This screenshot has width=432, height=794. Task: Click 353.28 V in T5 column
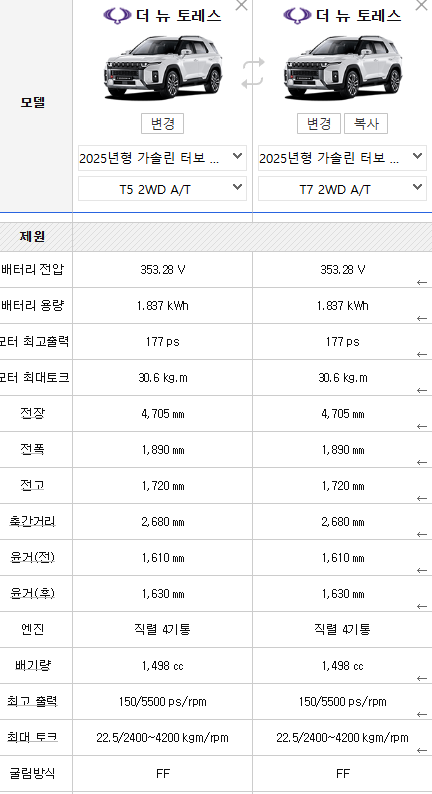click(163, 269)
